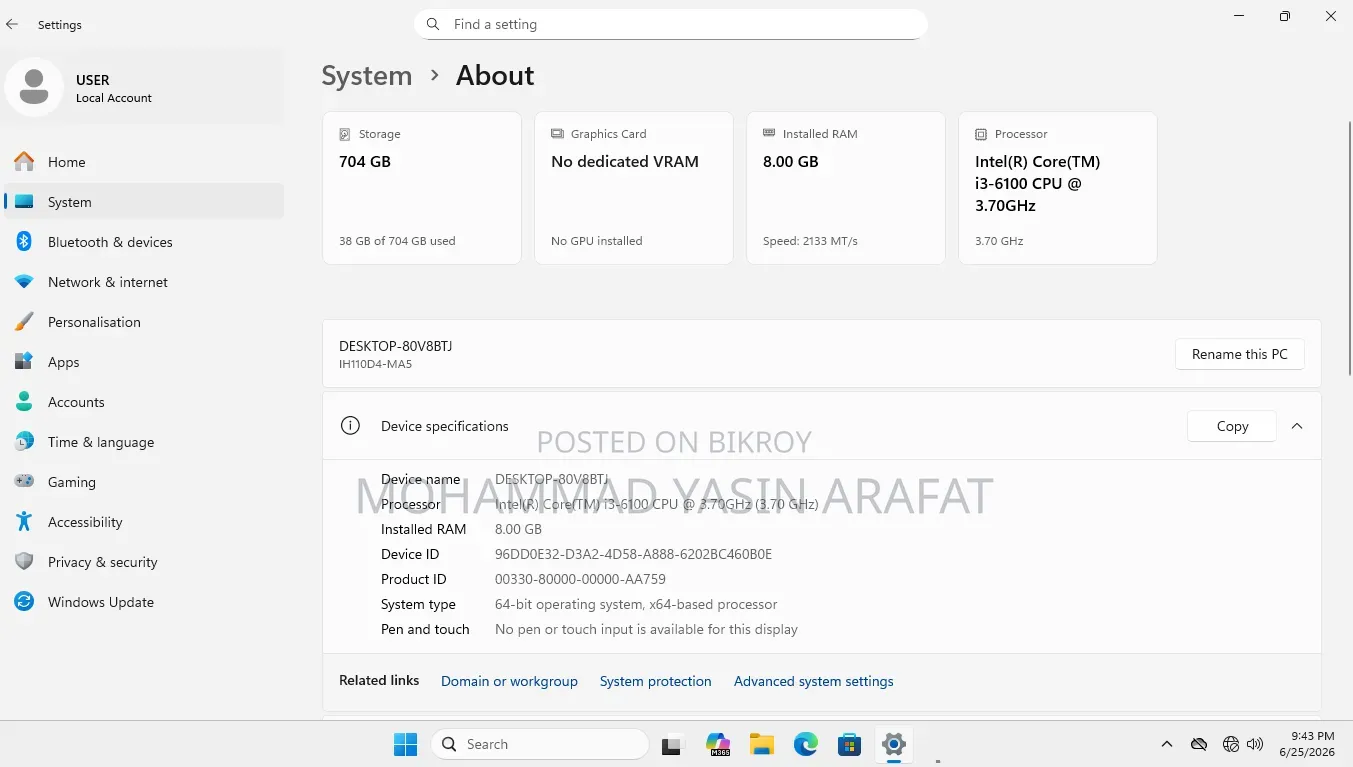This screenshot has height=767, width=1353.
Task: Open the Apps settings page
Action: [144, 362]
